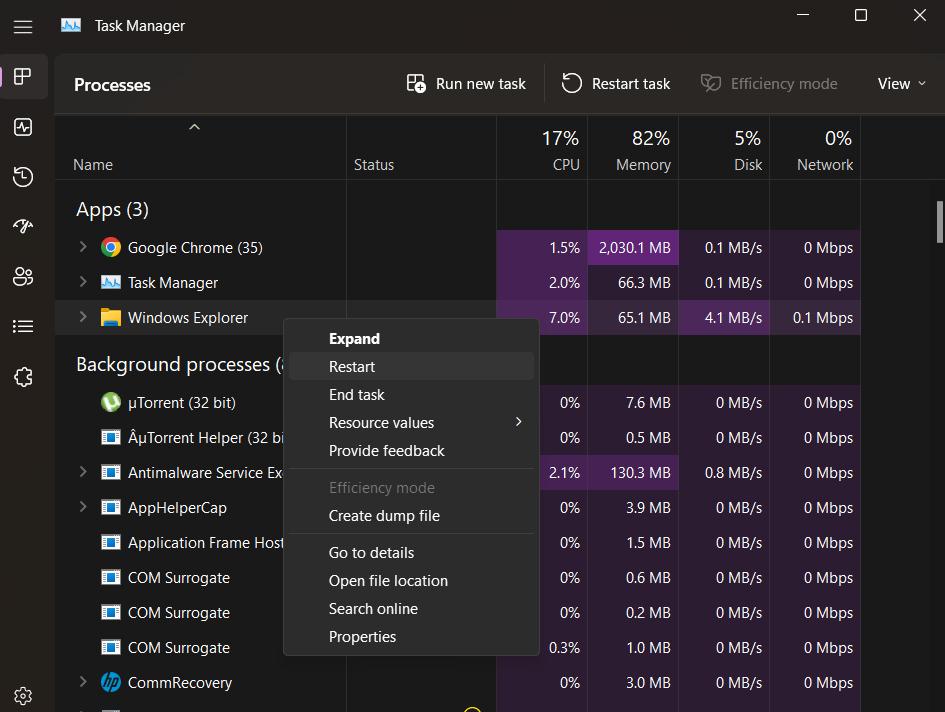
Task: Open the Services page puzzle icon
Action: click(23, 377)
